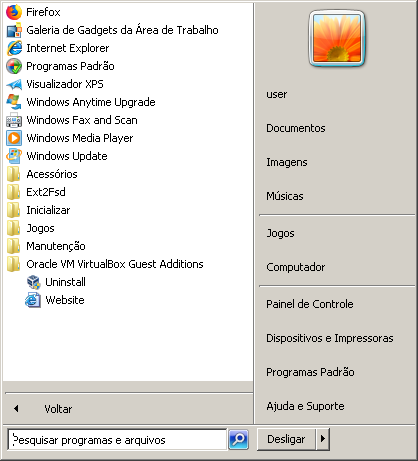The height and width of the screenshot is (461, 418).
Task: Open Painel de Controle
Action: [x=310, y=304]
